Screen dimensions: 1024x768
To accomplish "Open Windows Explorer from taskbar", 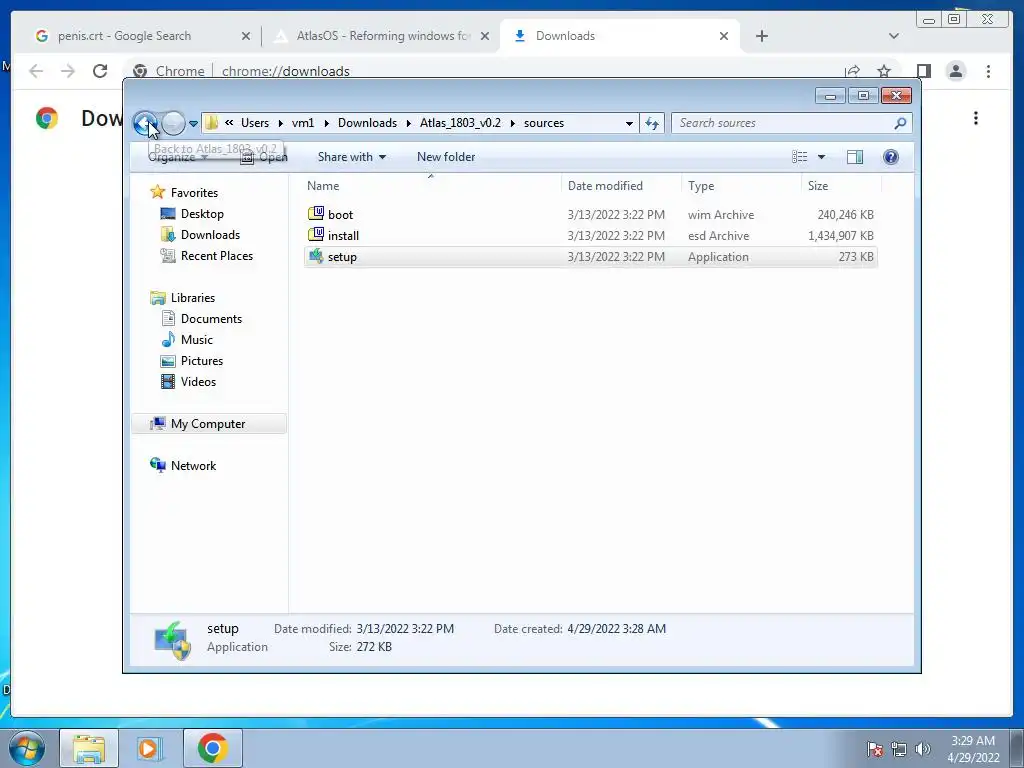I will (x=89, y=748).
